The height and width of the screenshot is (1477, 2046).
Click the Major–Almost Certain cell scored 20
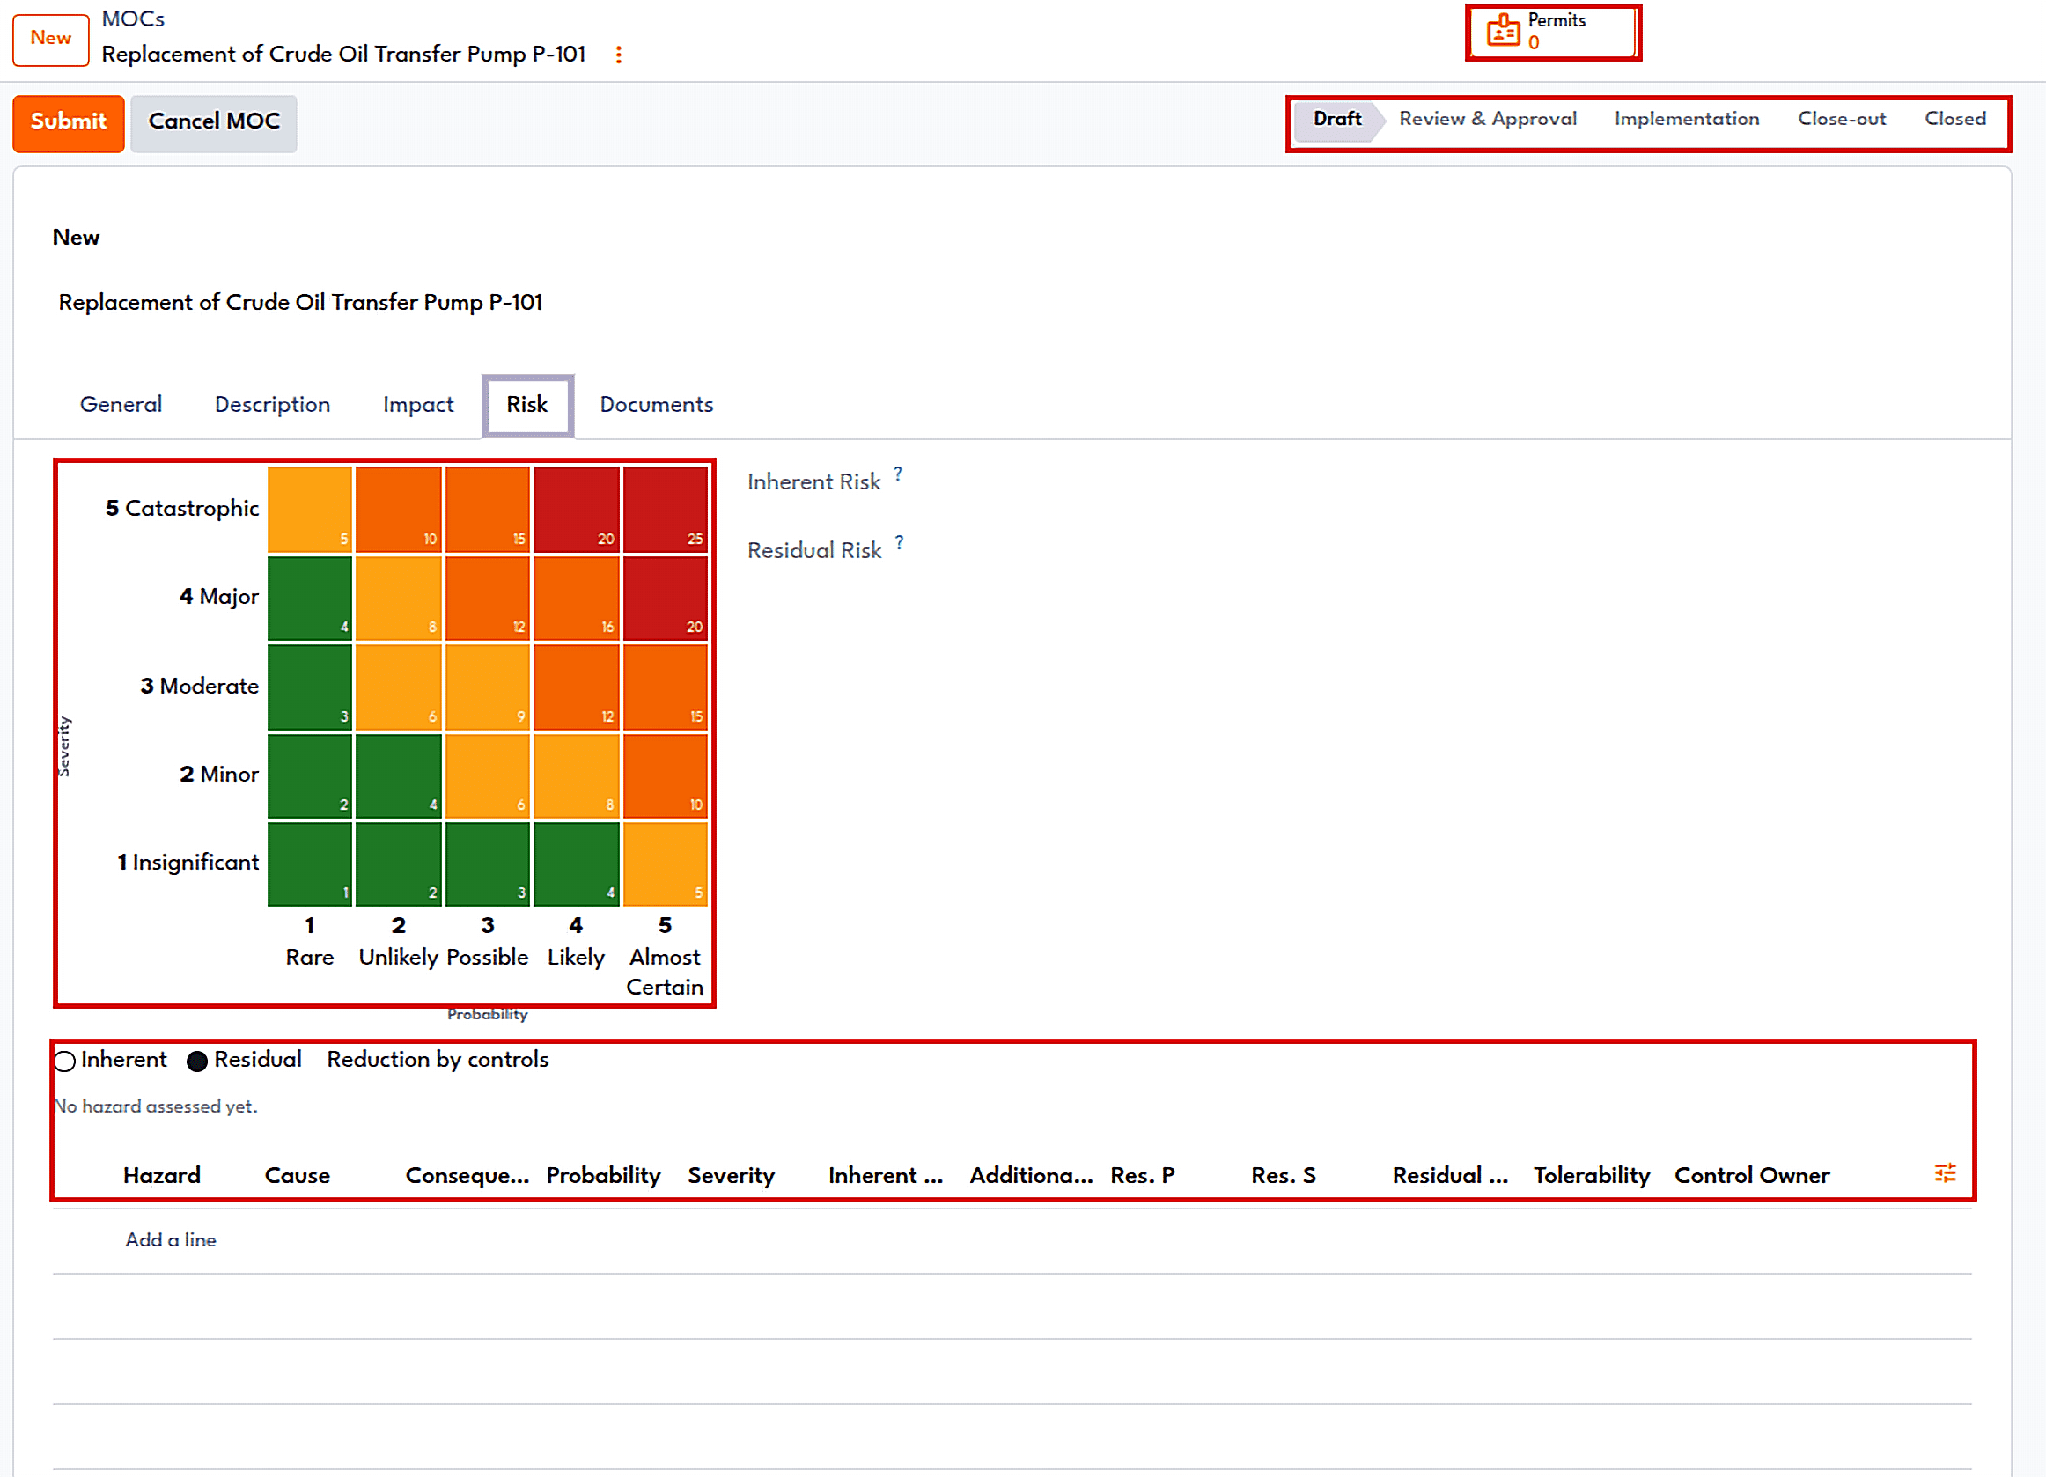pyautogui.click(x=665, y=597)
